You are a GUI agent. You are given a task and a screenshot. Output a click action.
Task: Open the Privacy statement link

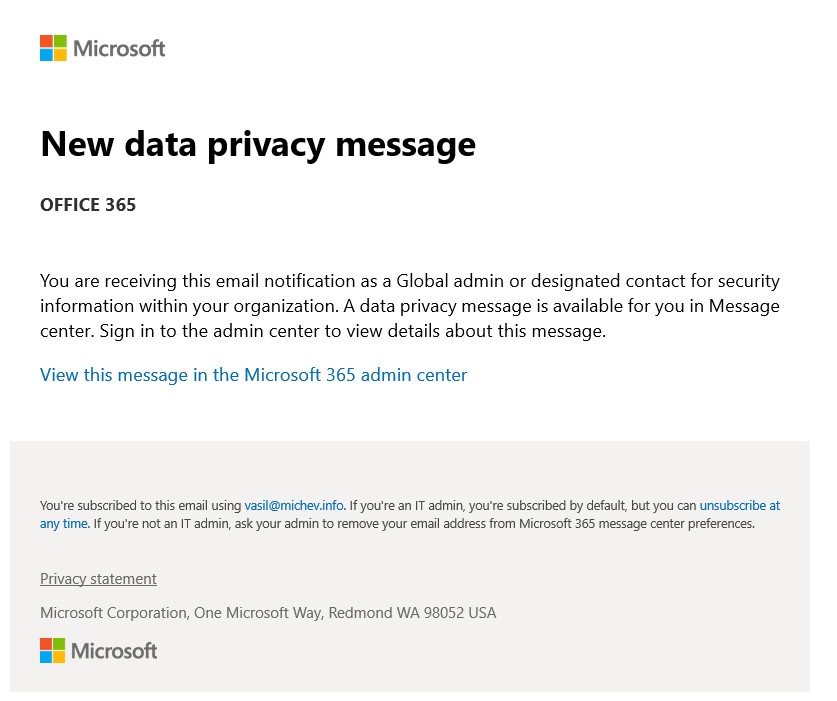98,579
